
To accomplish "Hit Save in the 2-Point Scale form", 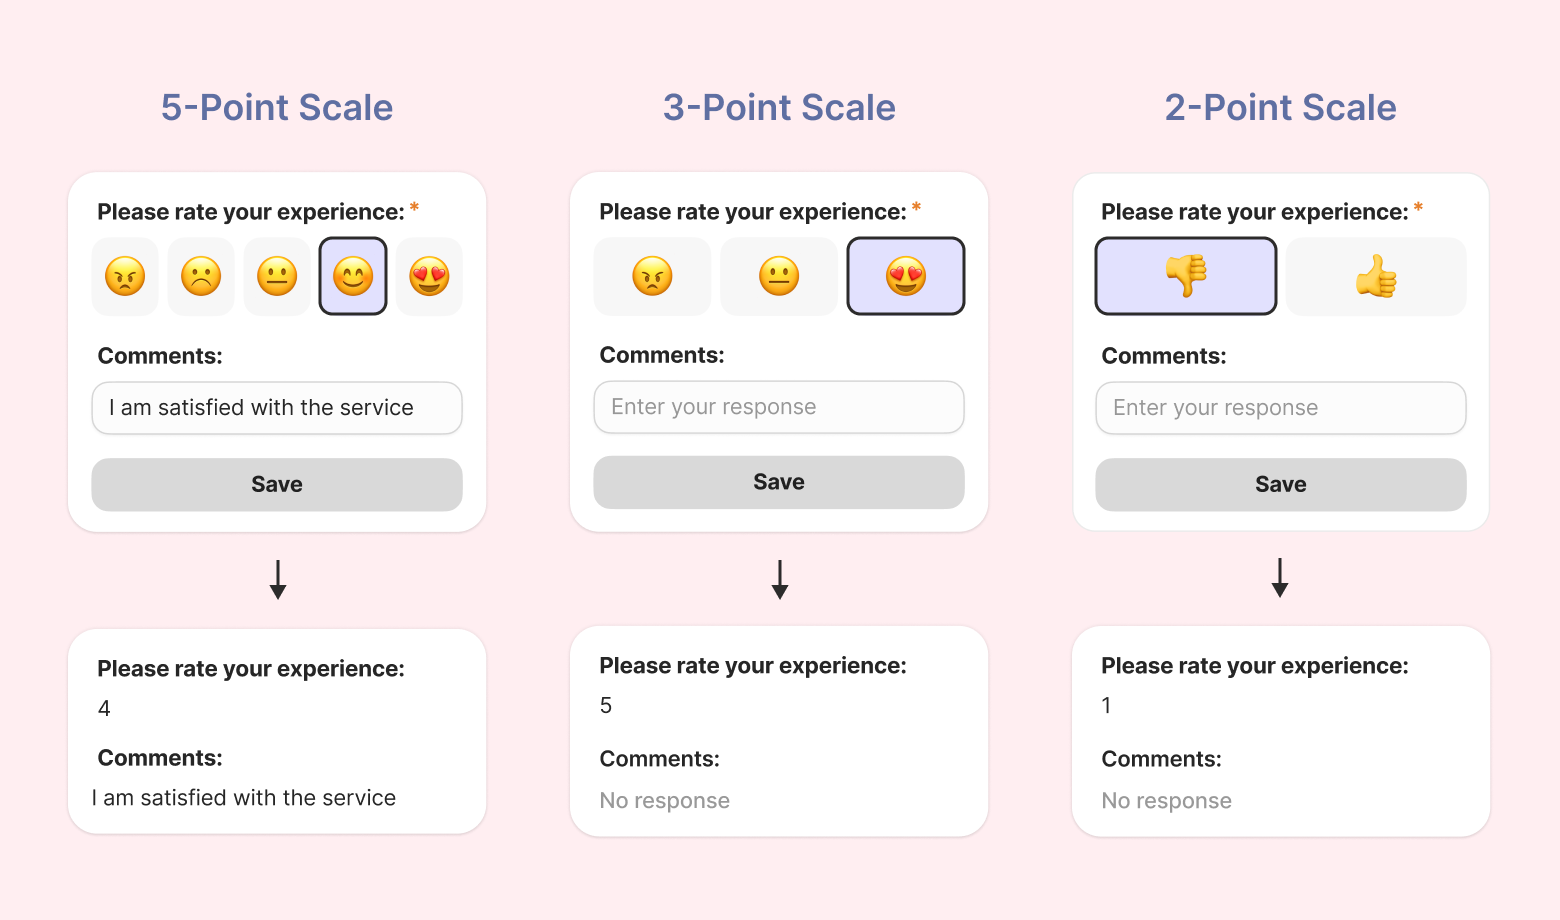I will (1281, 485).
